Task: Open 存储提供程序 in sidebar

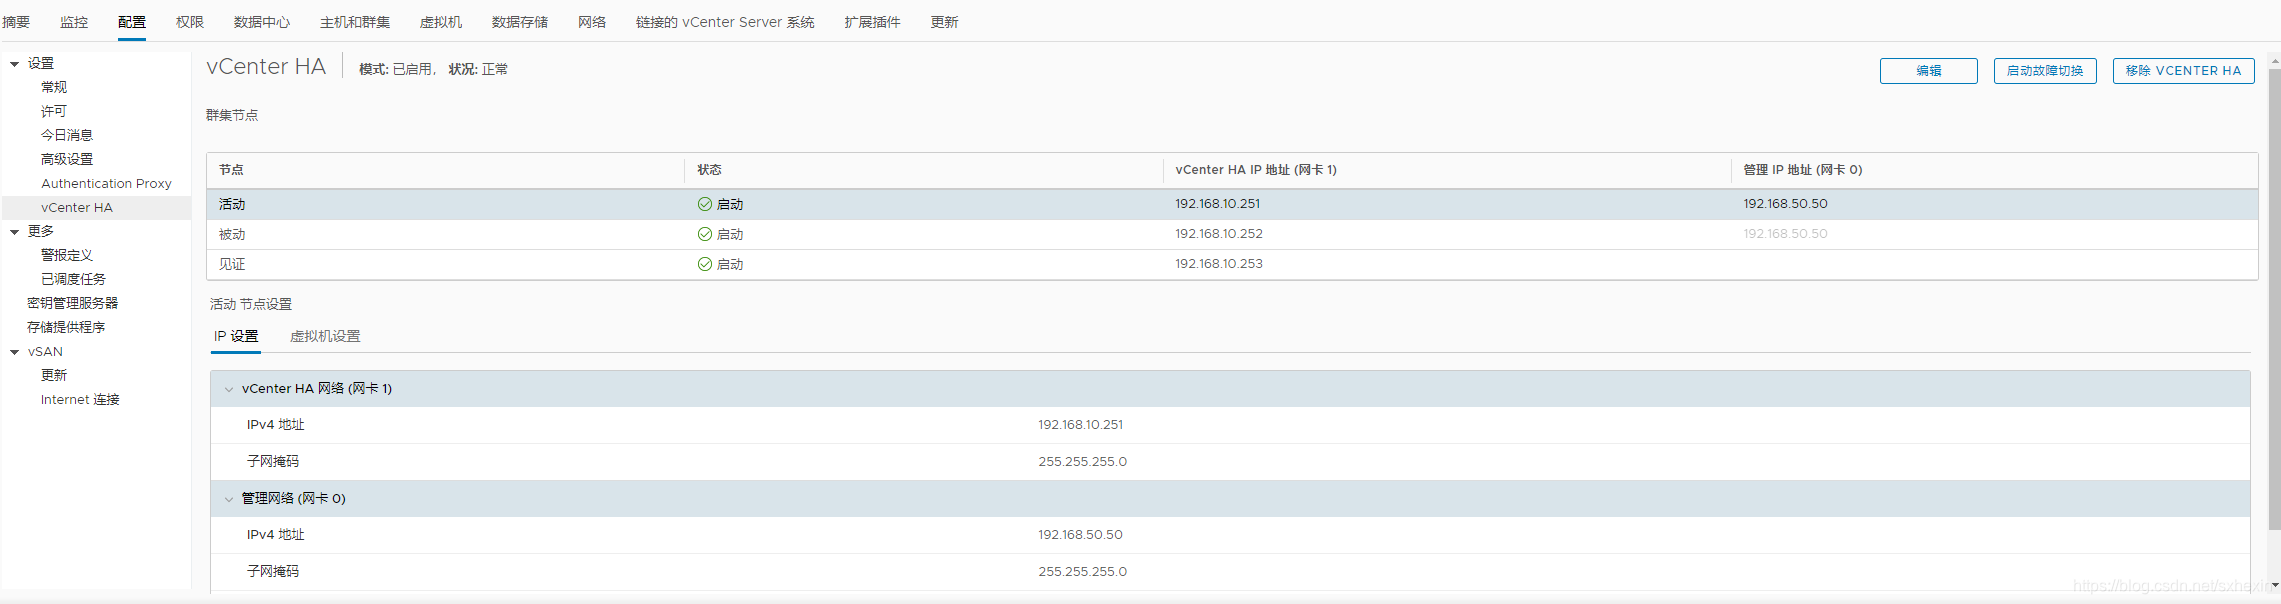Action: [66, 327]
